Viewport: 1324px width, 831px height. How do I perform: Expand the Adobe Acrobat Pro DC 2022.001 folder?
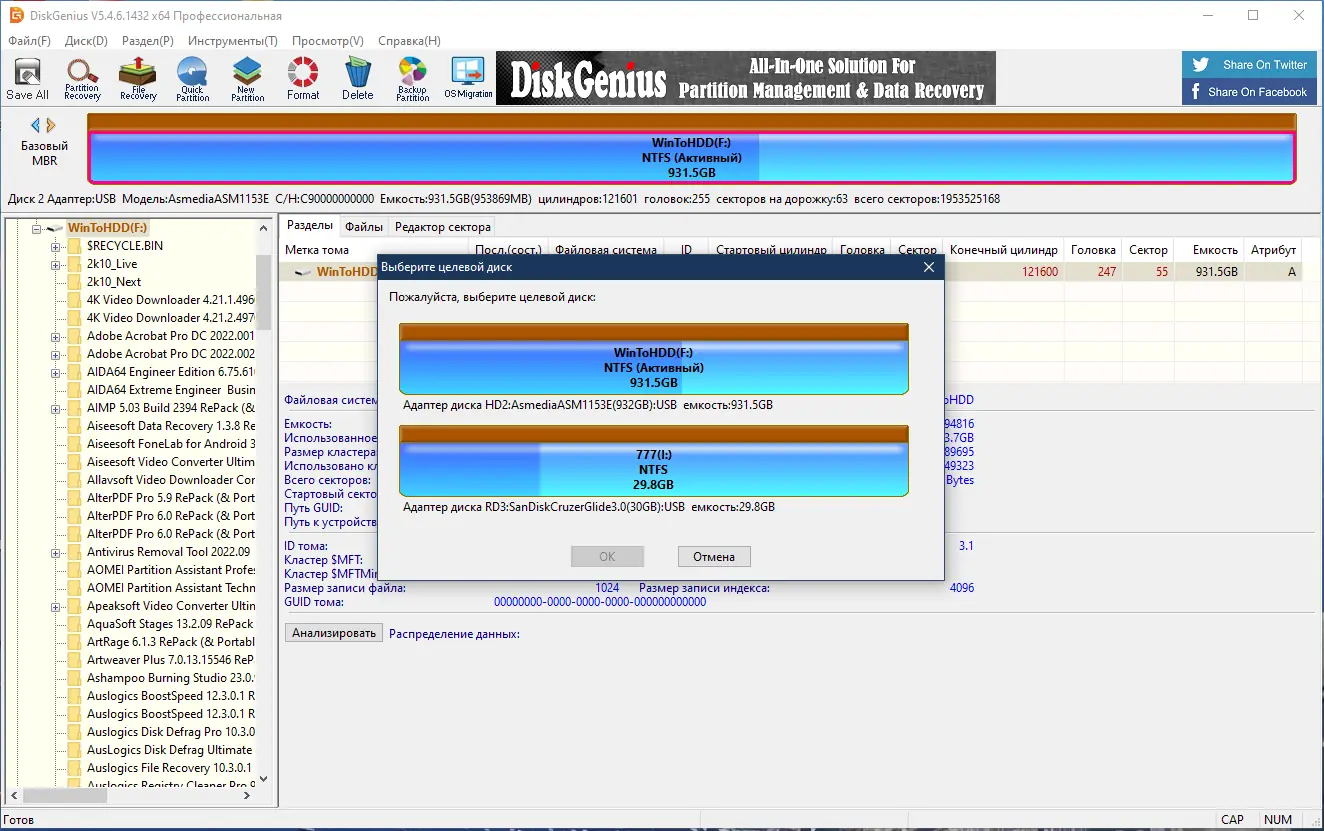point(56,336)
